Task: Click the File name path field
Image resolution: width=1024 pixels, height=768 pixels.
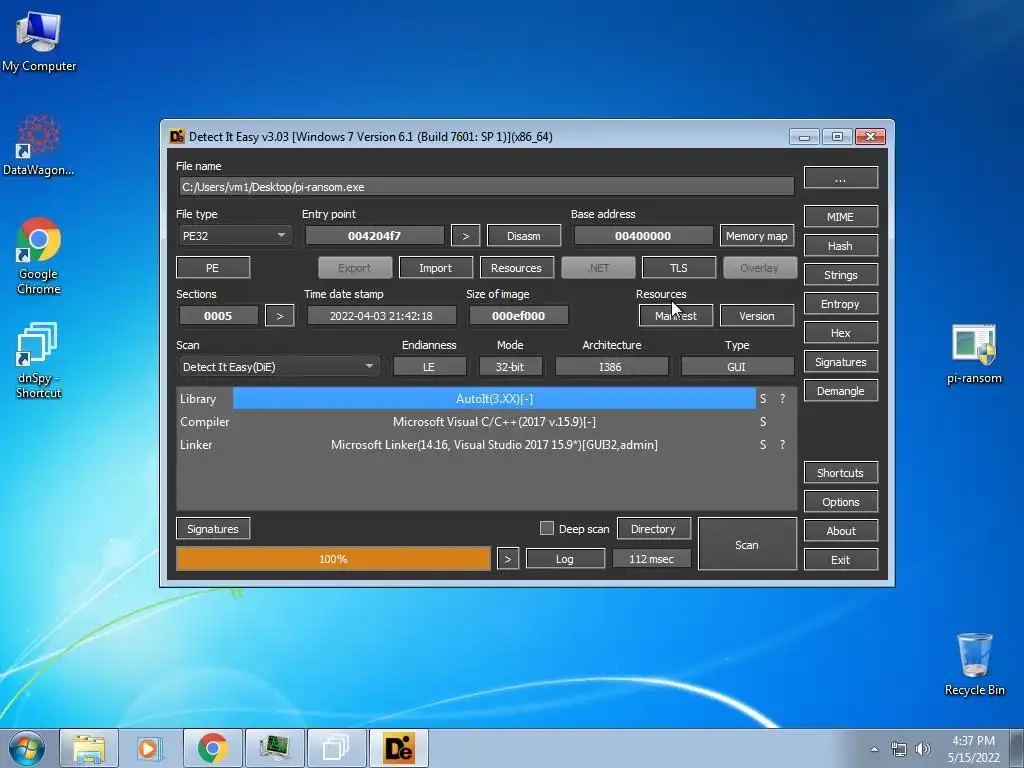Action: pyautogui.click(x=487, y=187)
